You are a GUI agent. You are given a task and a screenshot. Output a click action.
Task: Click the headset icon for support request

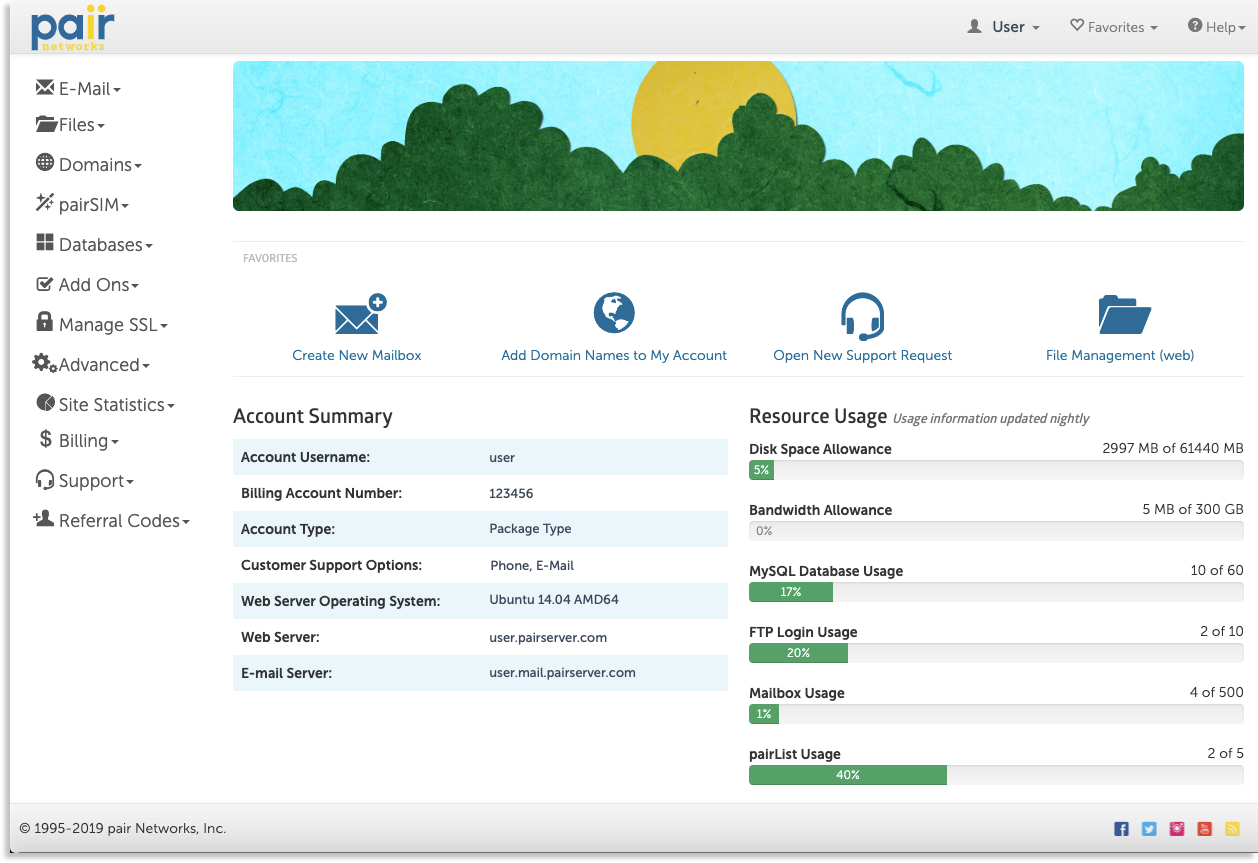(x=862, y=316)
